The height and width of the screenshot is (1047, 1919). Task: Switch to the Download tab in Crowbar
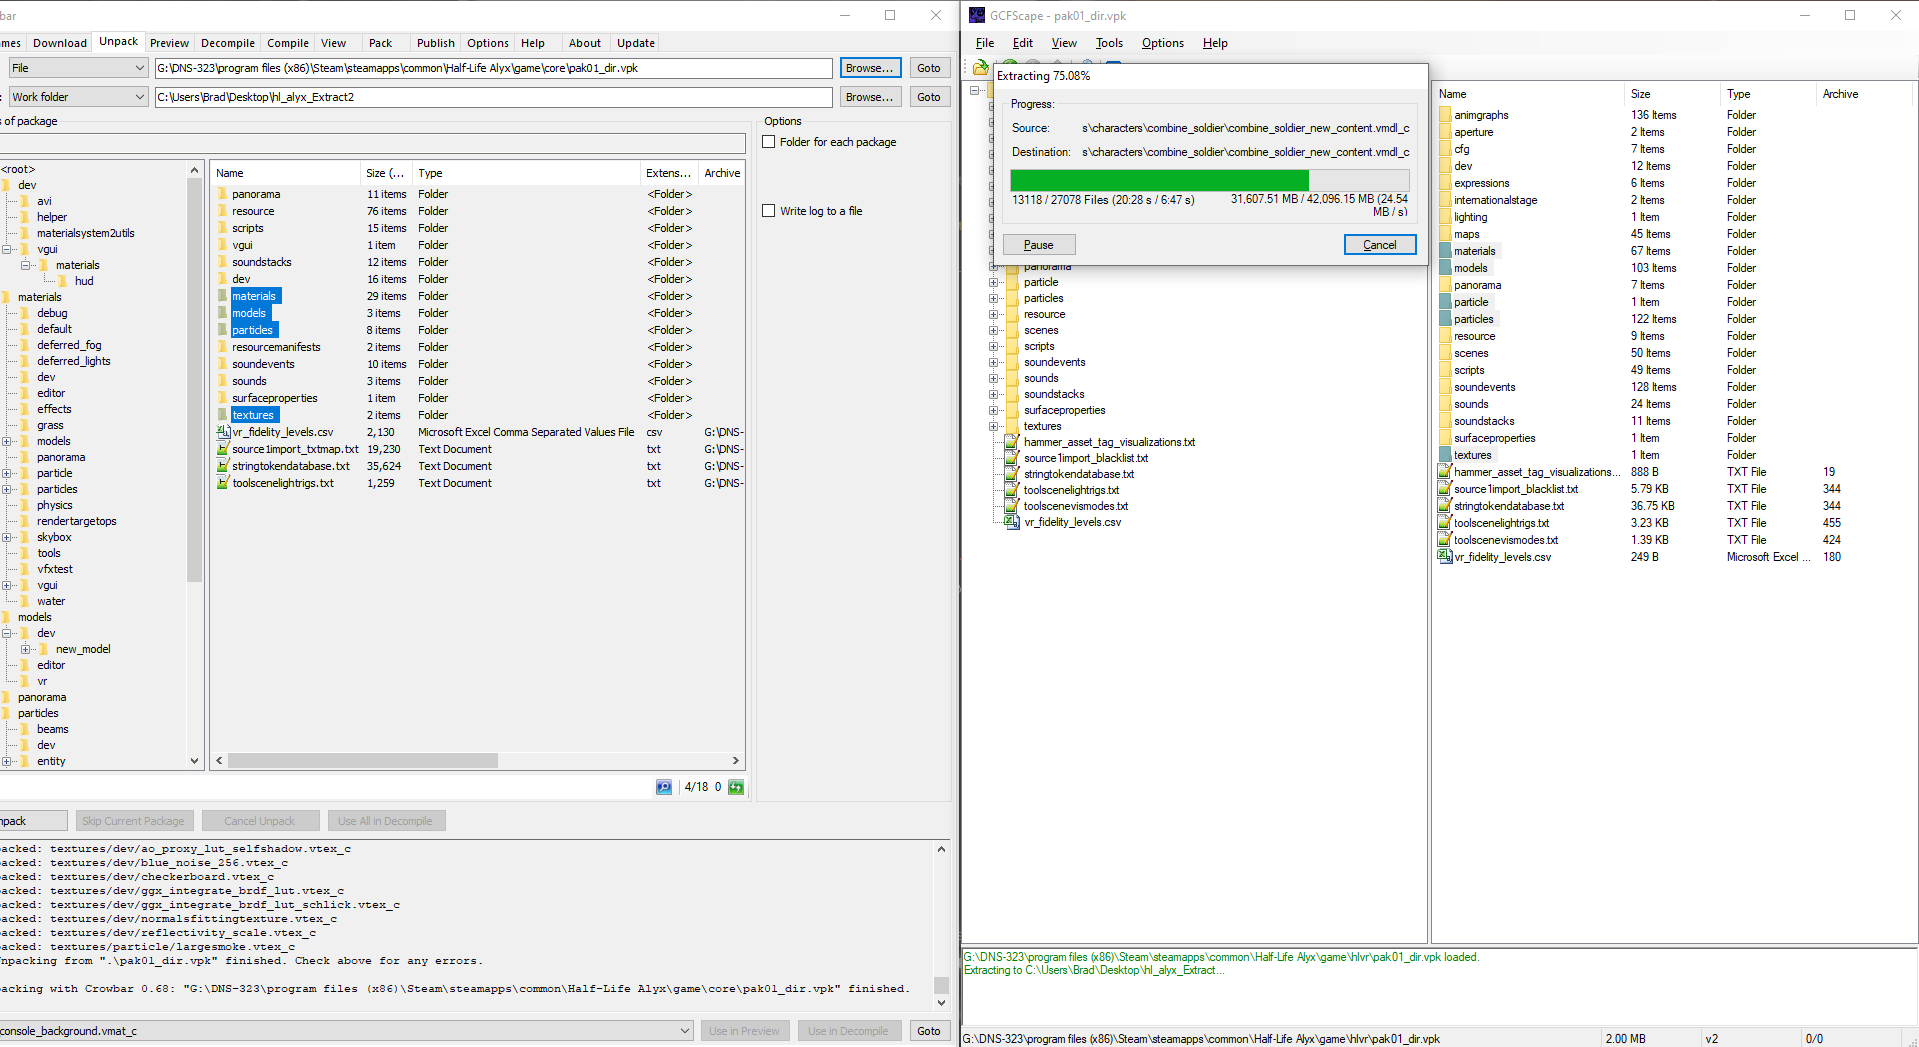(59, 43)
